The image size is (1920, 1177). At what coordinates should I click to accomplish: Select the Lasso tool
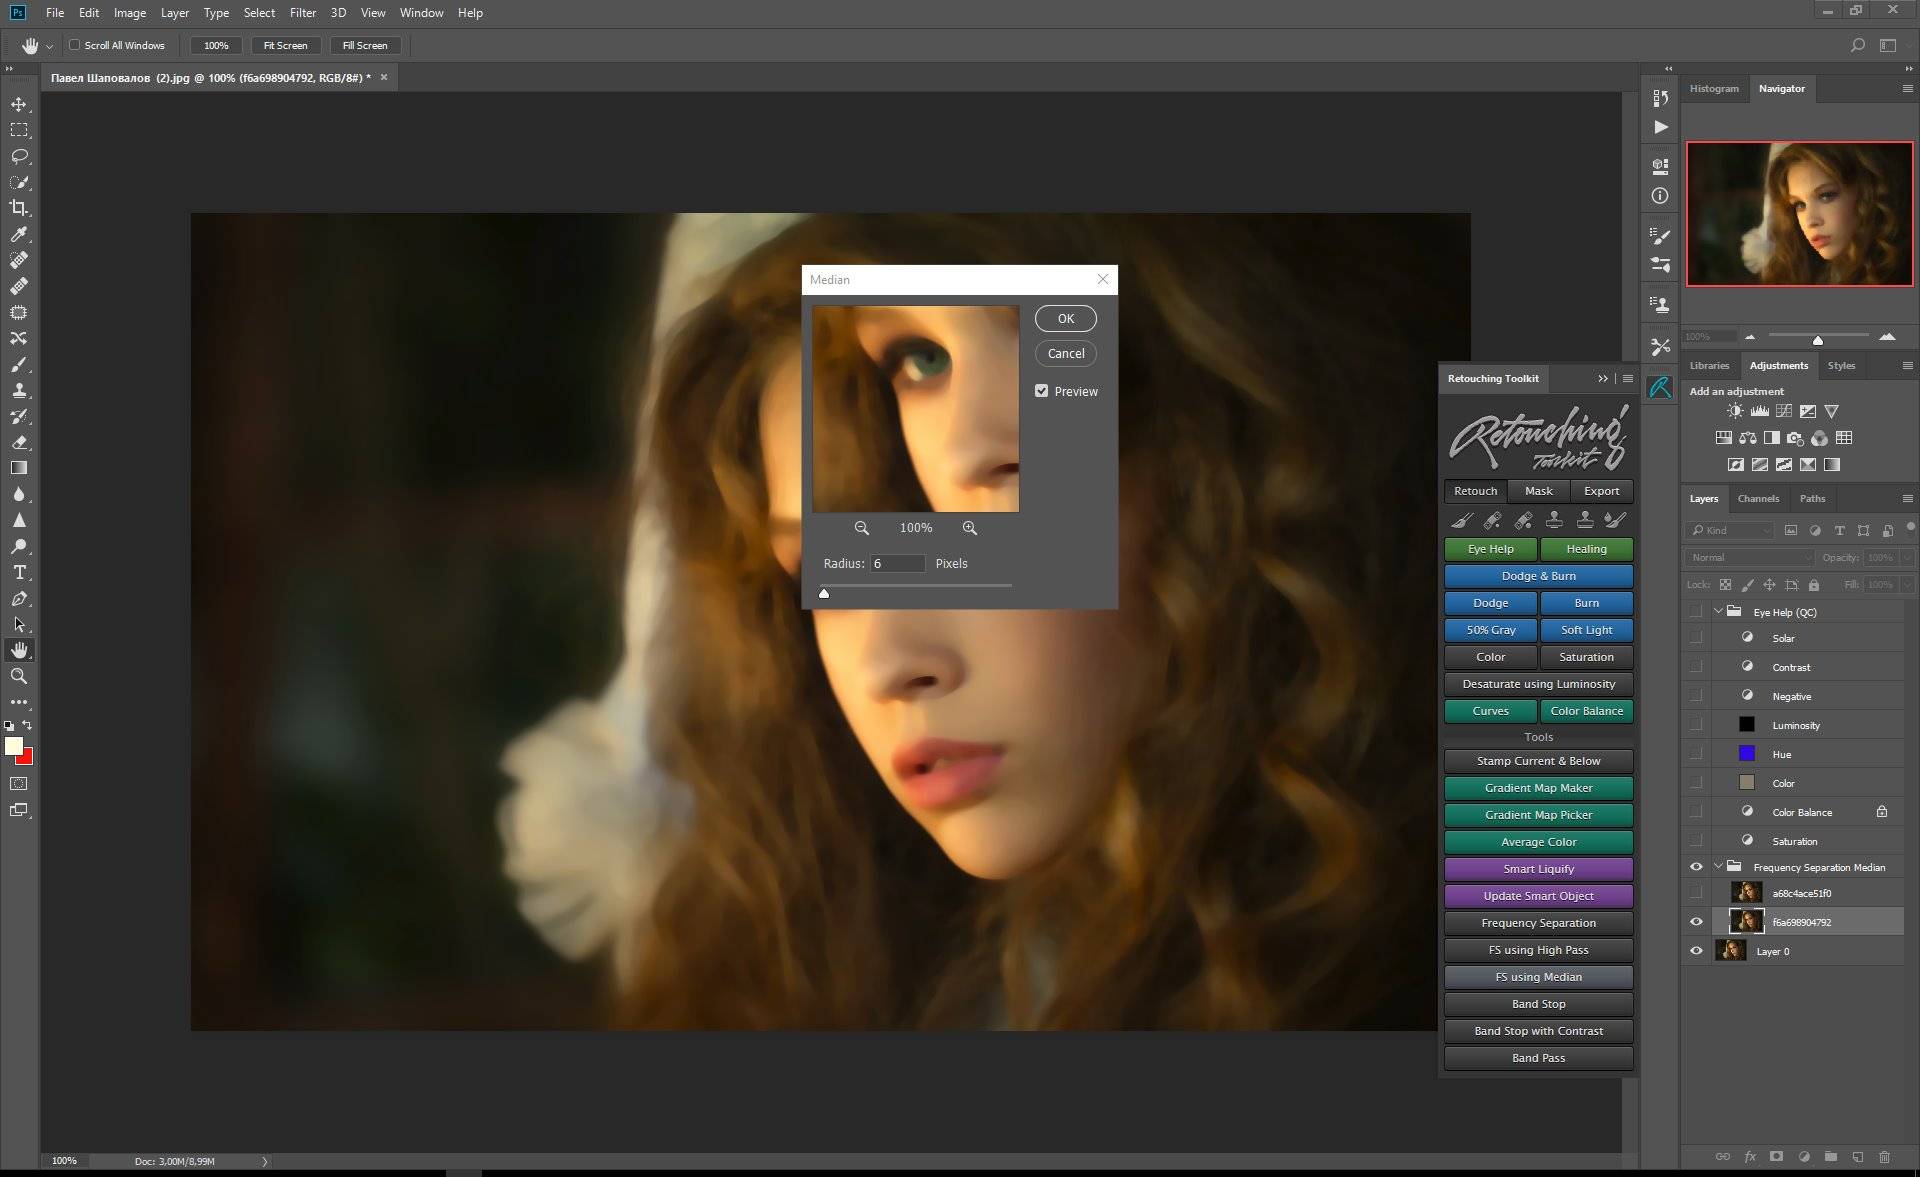19,156
